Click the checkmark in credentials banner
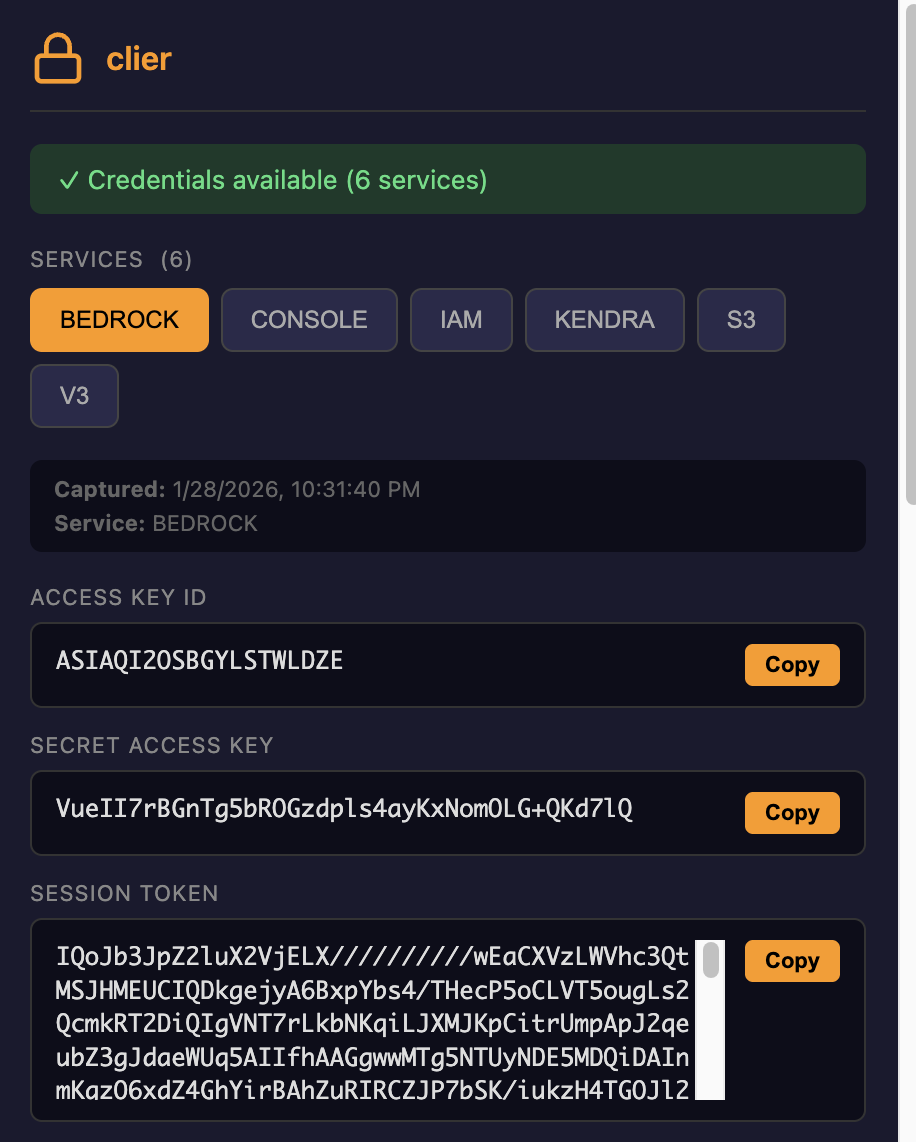Screen dimensions: 916x1142 click(x=68, y=181)
